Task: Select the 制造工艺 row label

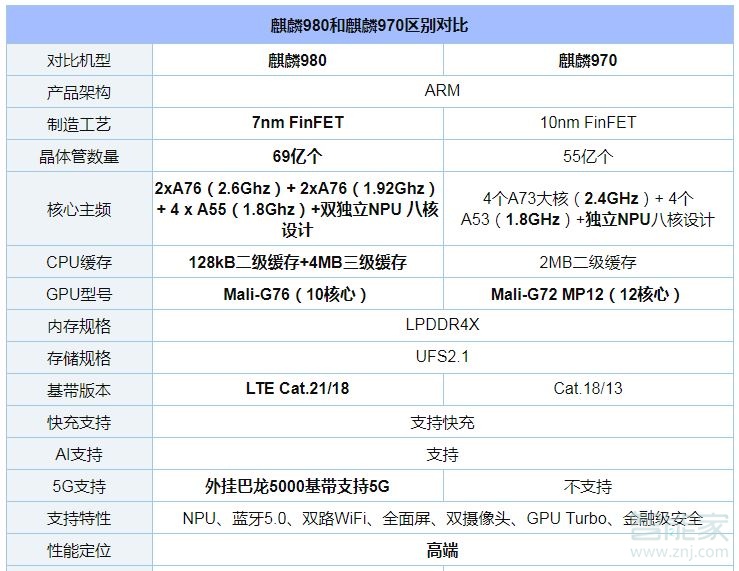Action: click(x=79, y=124)
